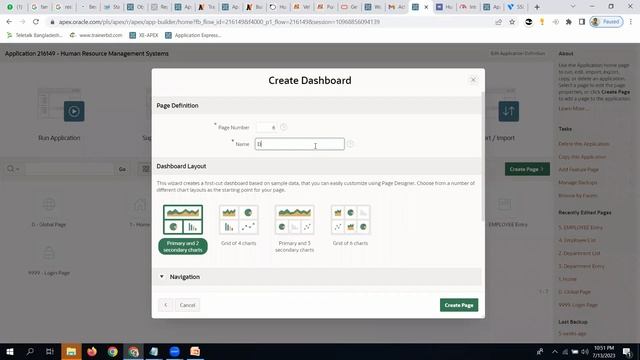
Task: Open Export / Import icon in background
Action: pos(509,111)
